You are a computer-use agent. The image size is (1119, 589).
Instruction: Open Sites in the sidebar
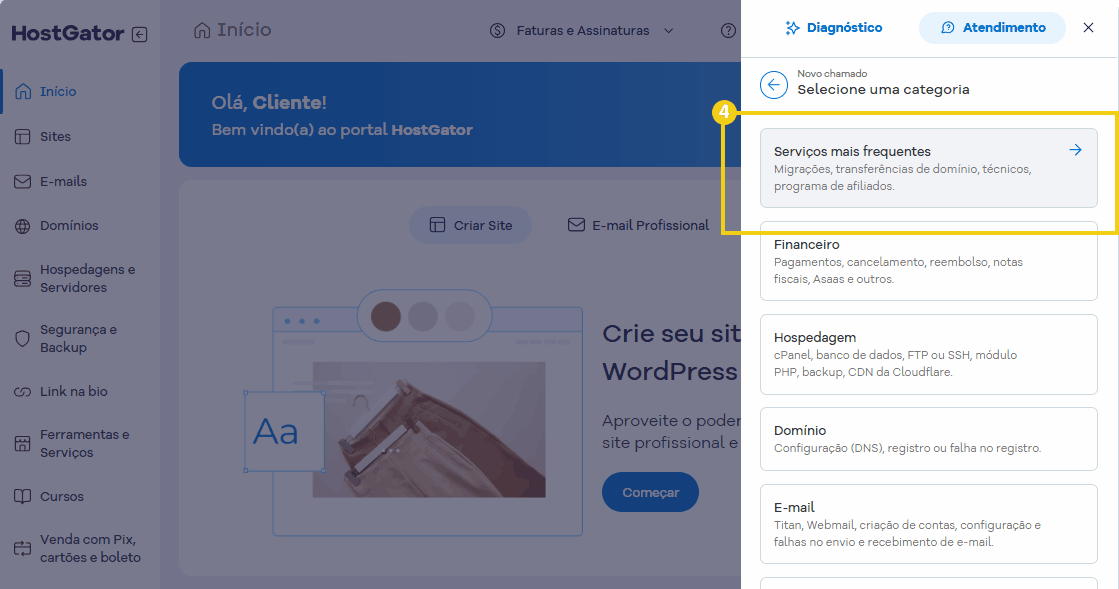[x=55, y=136]
